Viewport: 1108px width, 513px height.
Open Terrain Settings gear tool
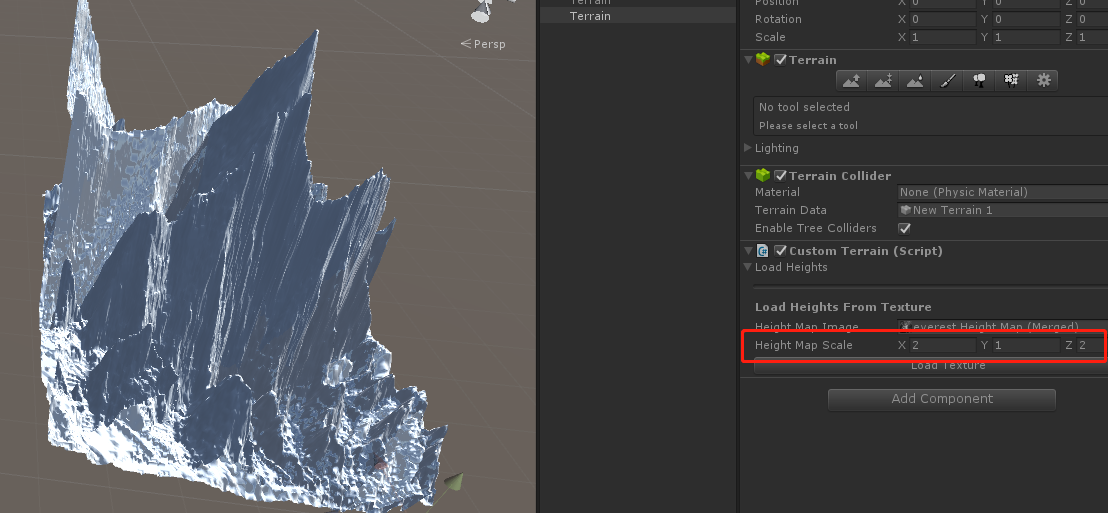(1044, 81)
